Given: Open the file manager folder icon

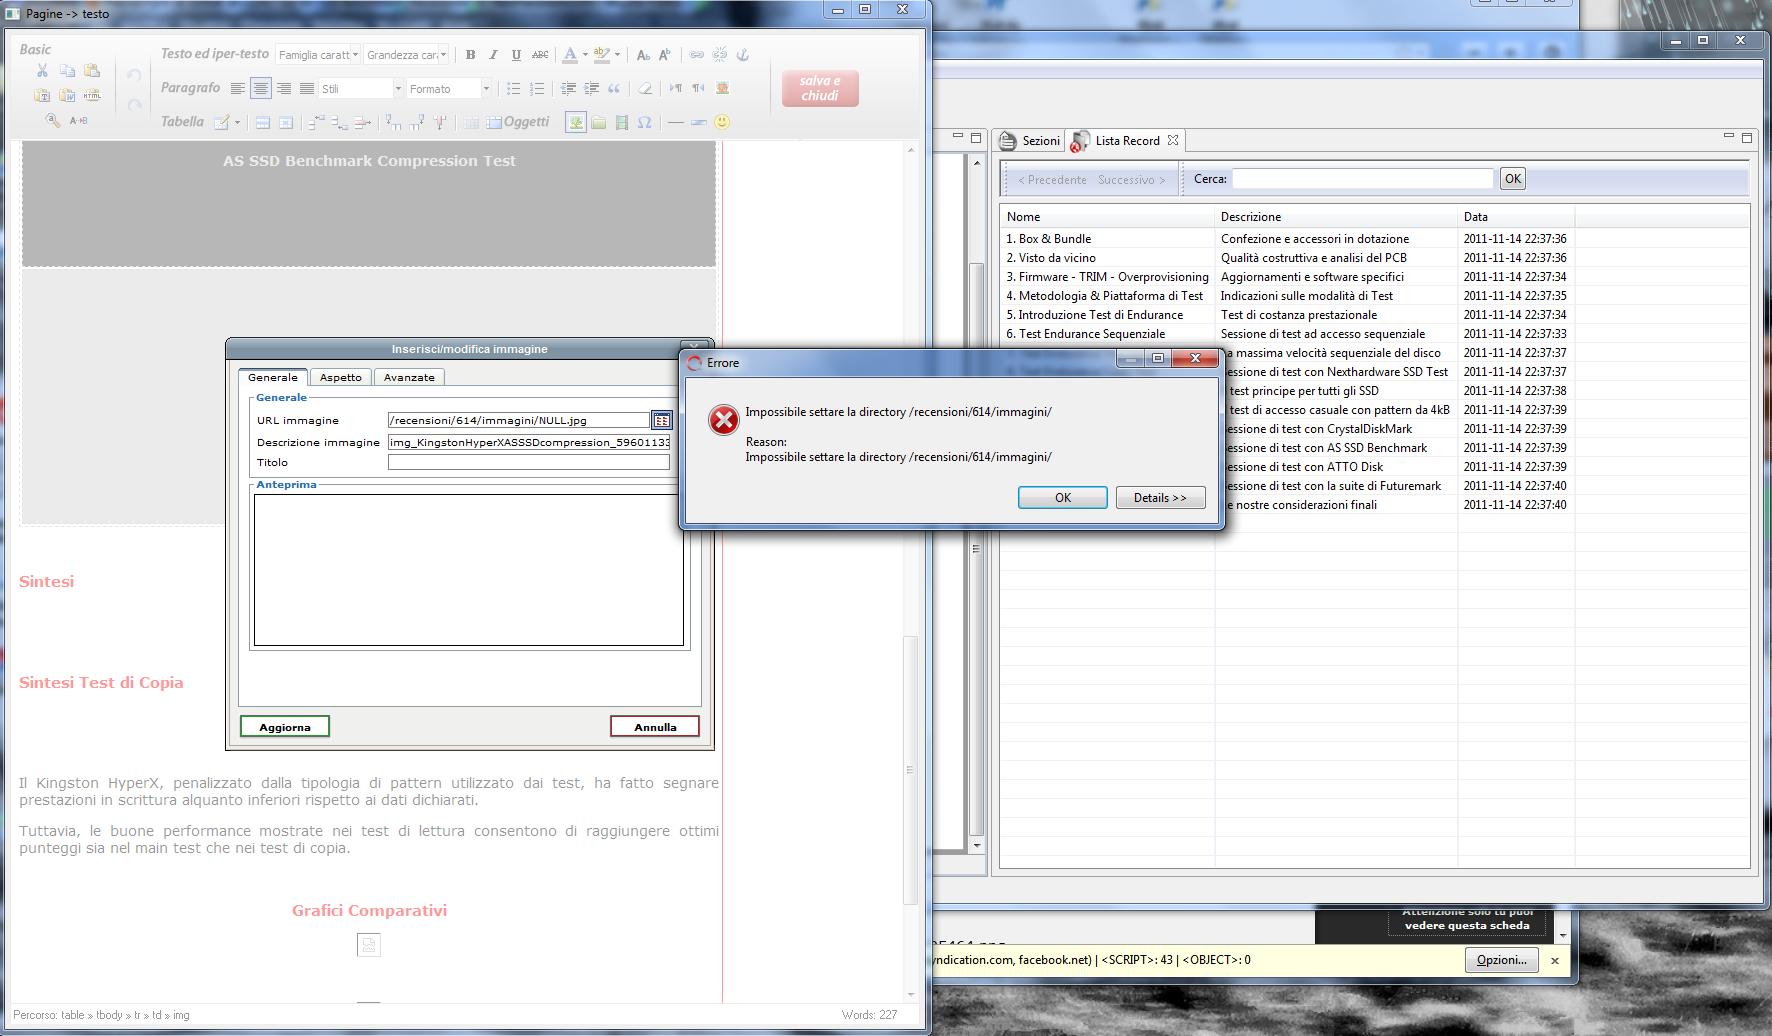Looking at the screenshot, I should pyautogui.click(x=598, y=122).
